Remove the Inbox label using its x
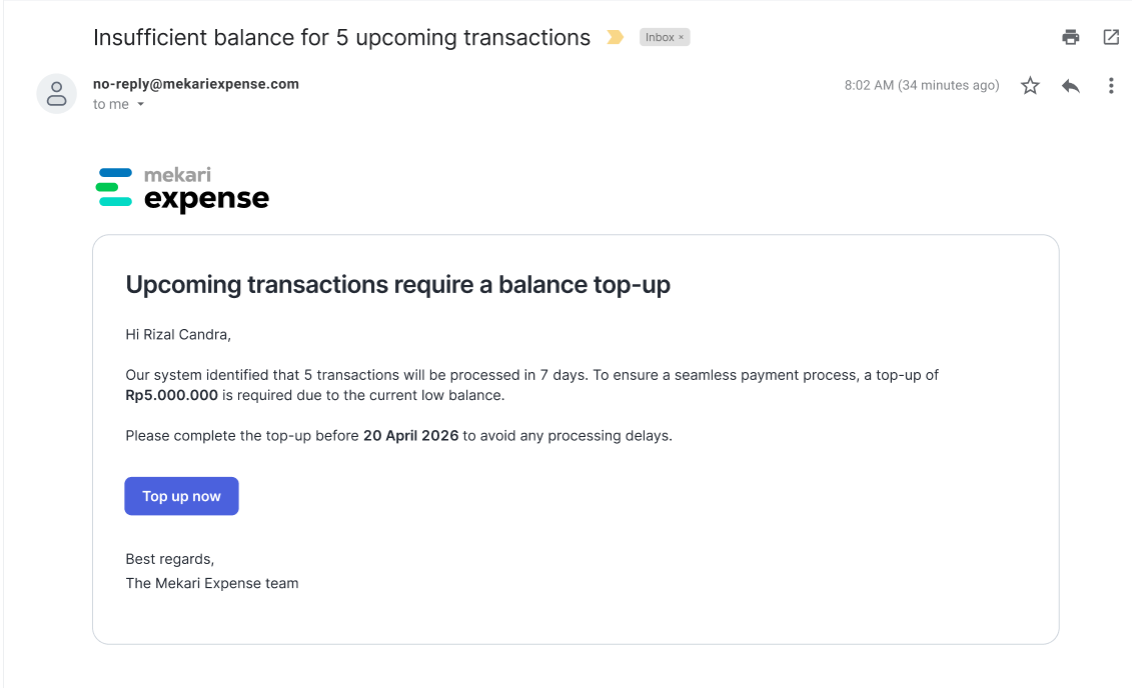 tap(681, 38)
